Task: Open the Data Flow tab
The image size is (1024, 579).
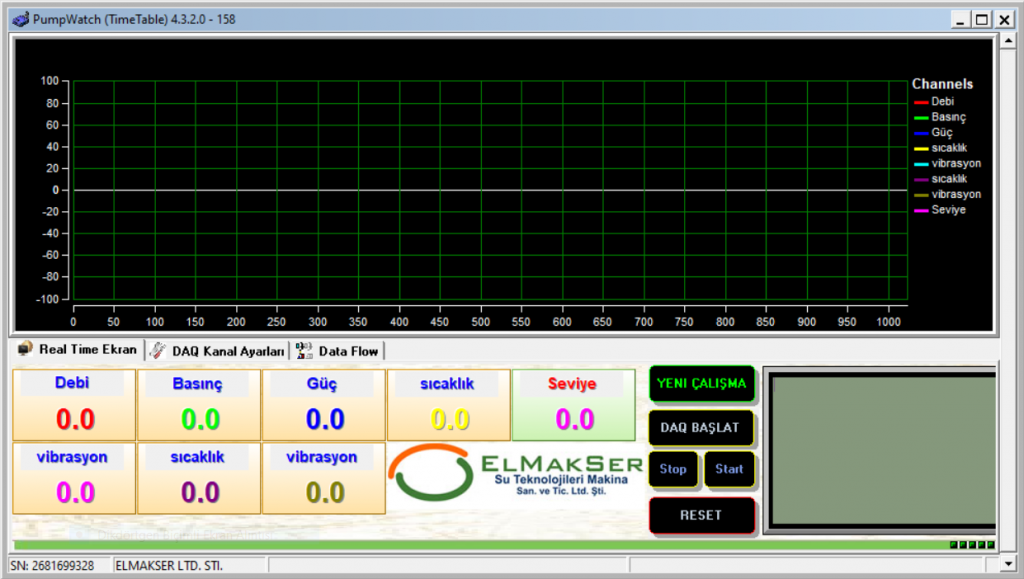Action: (x=347, y=351)
